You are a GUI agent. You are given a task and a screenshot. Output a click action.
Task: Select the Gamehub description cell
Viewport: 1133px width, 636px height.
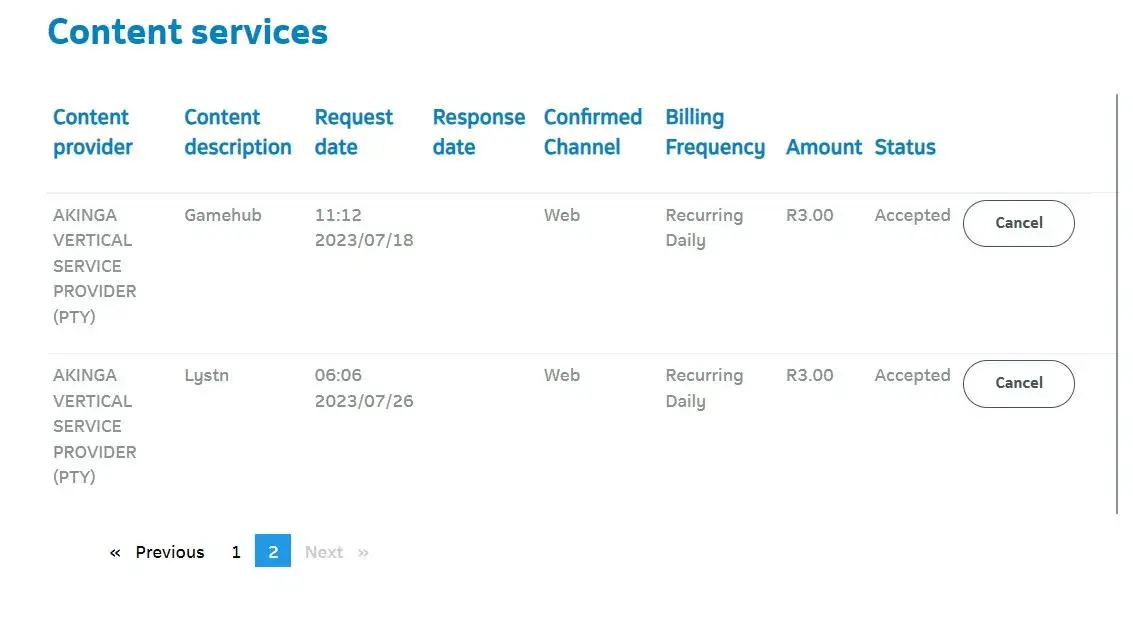(x=222, y=215)
